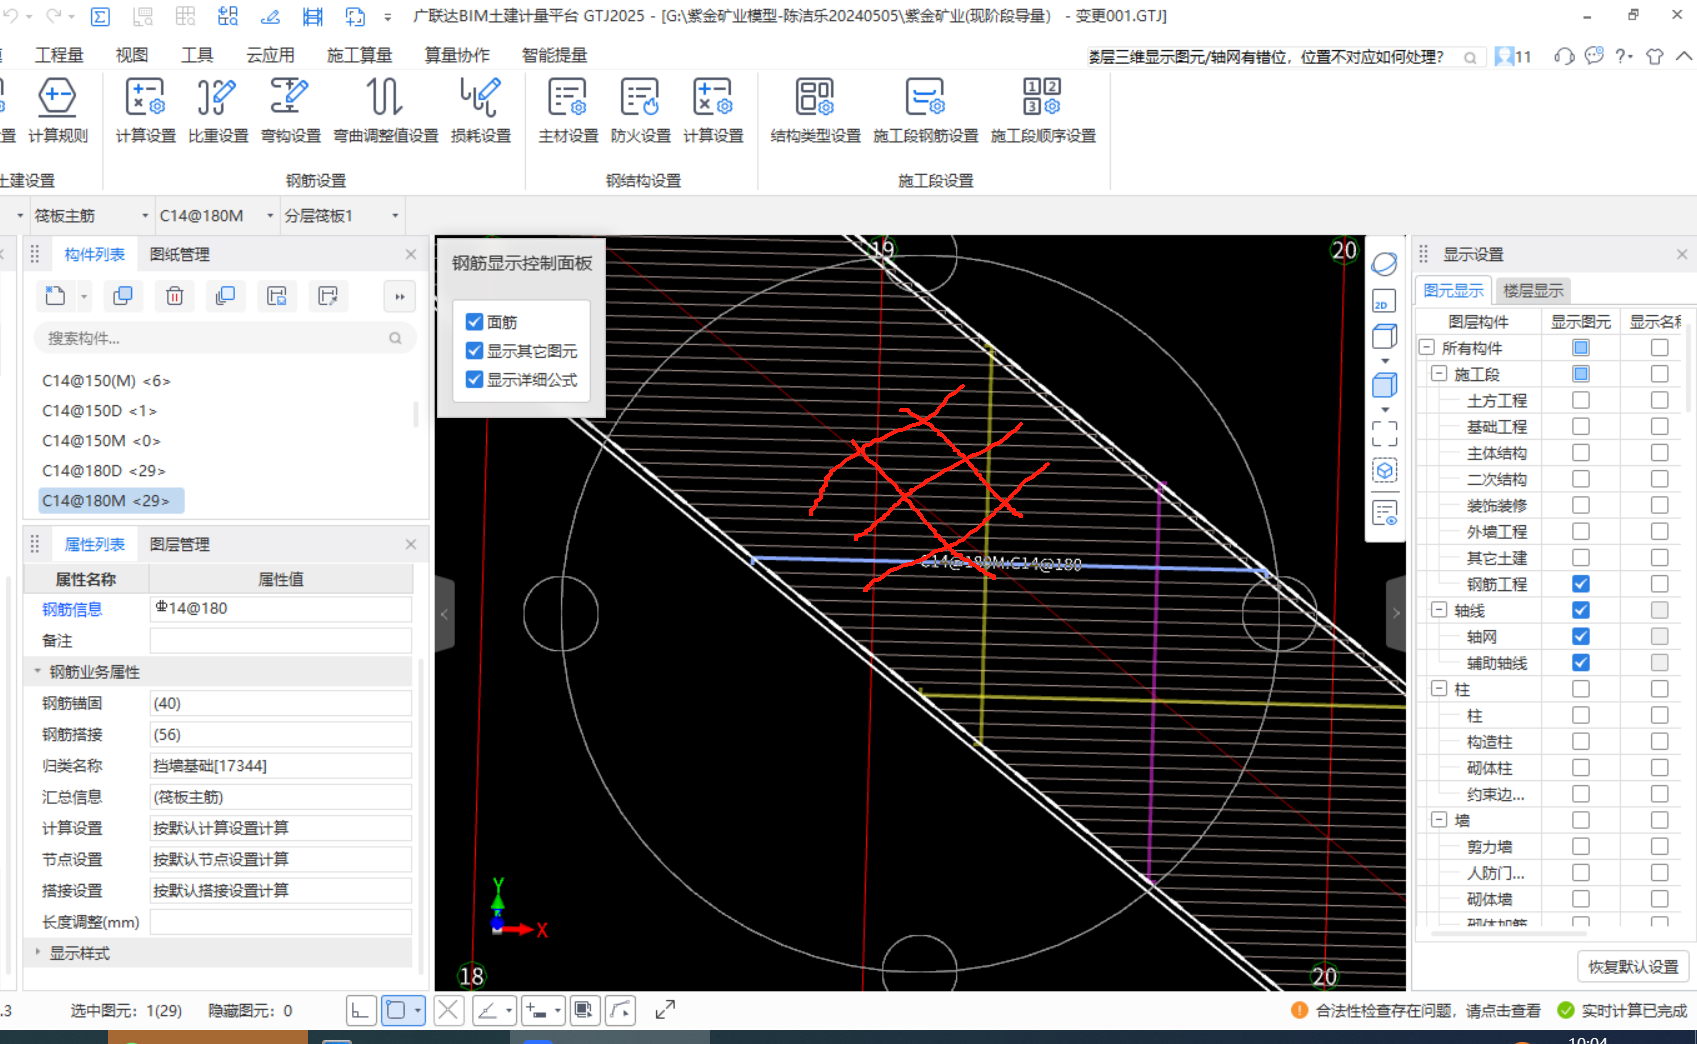
Task: Open 计算规则 calculation rules tool
Action: 57,110
